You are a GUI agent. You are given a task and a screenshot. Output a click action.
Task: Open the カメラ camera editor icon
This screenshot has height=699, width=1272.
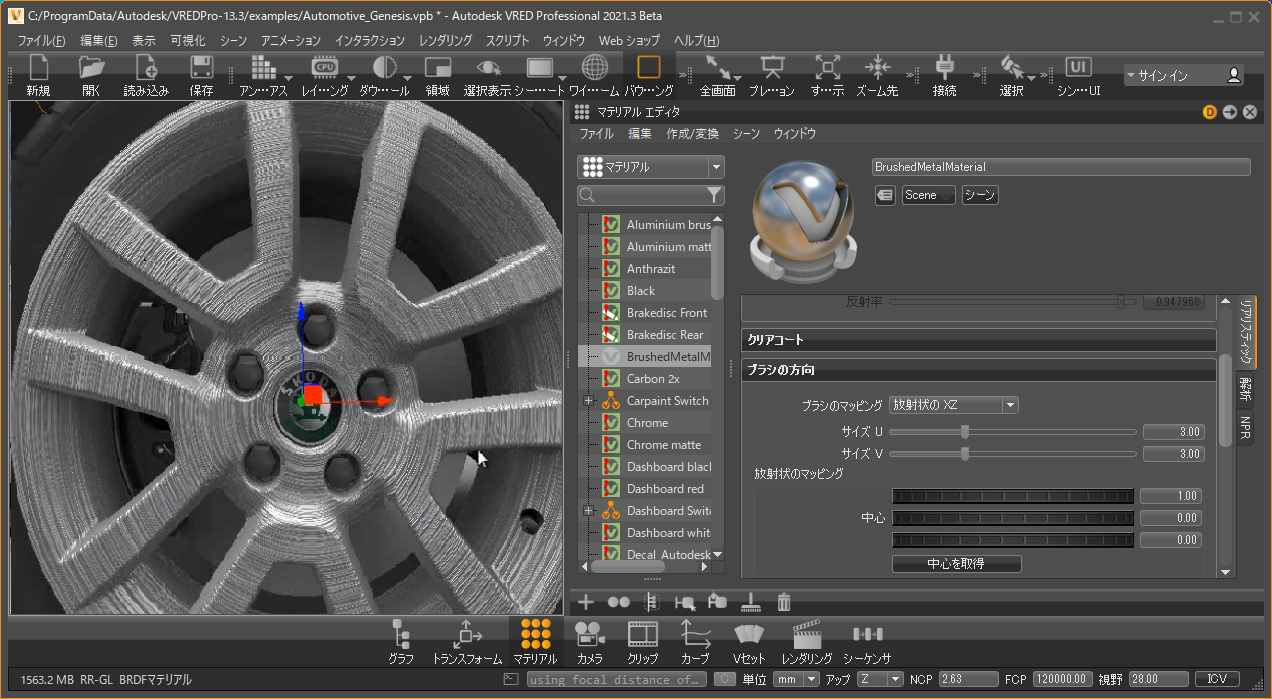pyautogui.click(x=589, y=634)
